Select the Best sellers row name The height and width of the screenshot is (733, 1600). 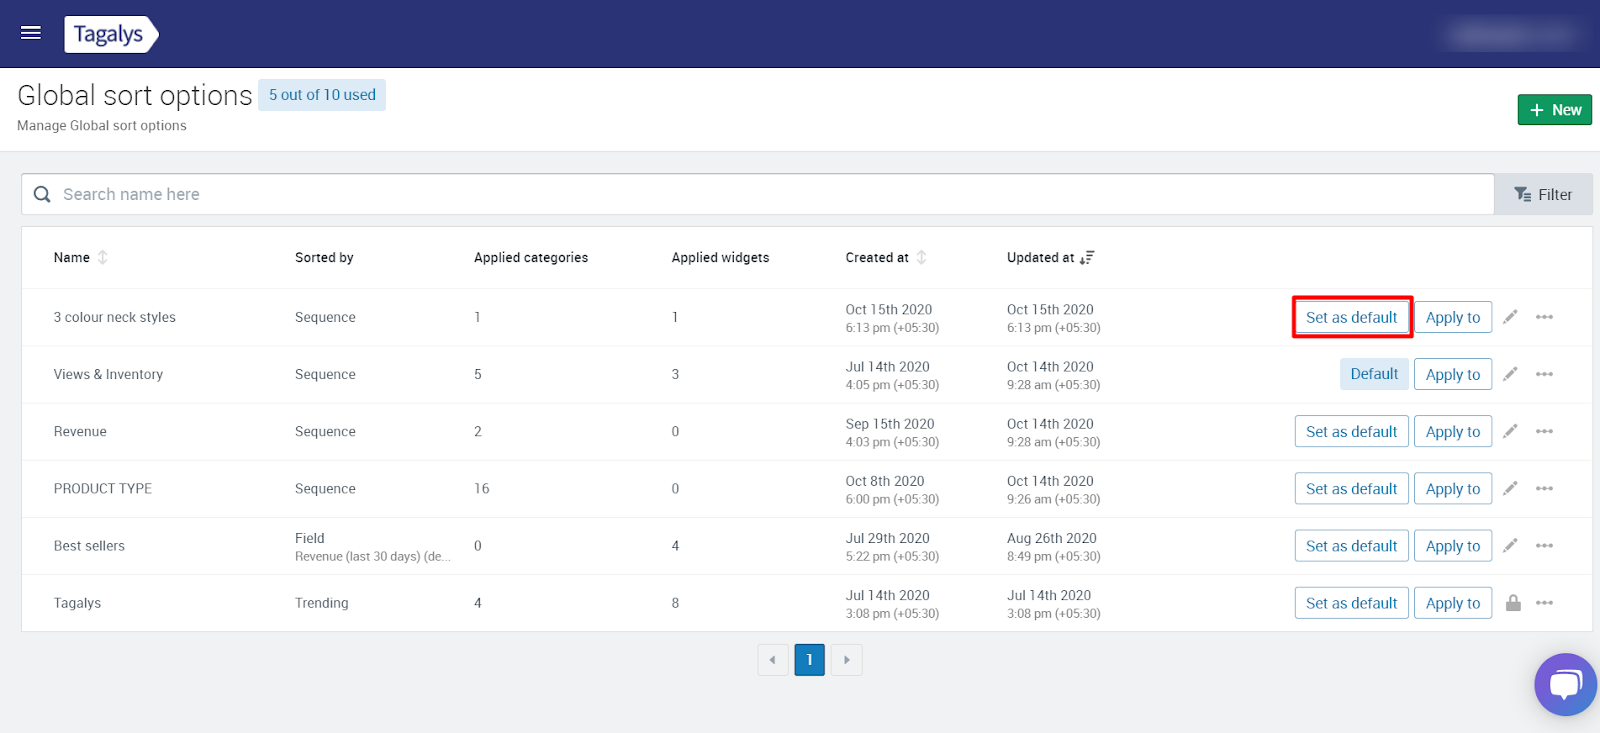(x=89, y=545)
